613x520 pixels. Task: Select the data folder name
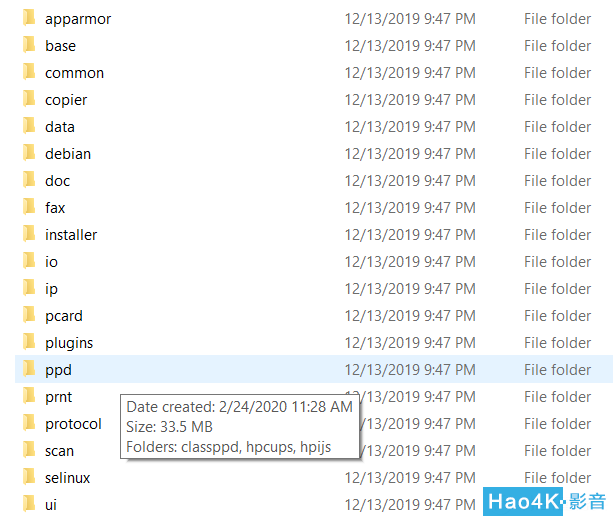click(x=60, y=127)
